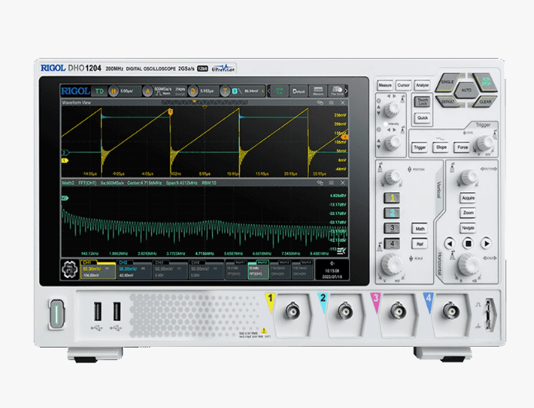534x408 pixels.
Task: Click the power button on the front panel
Action: tap(57, 314)
